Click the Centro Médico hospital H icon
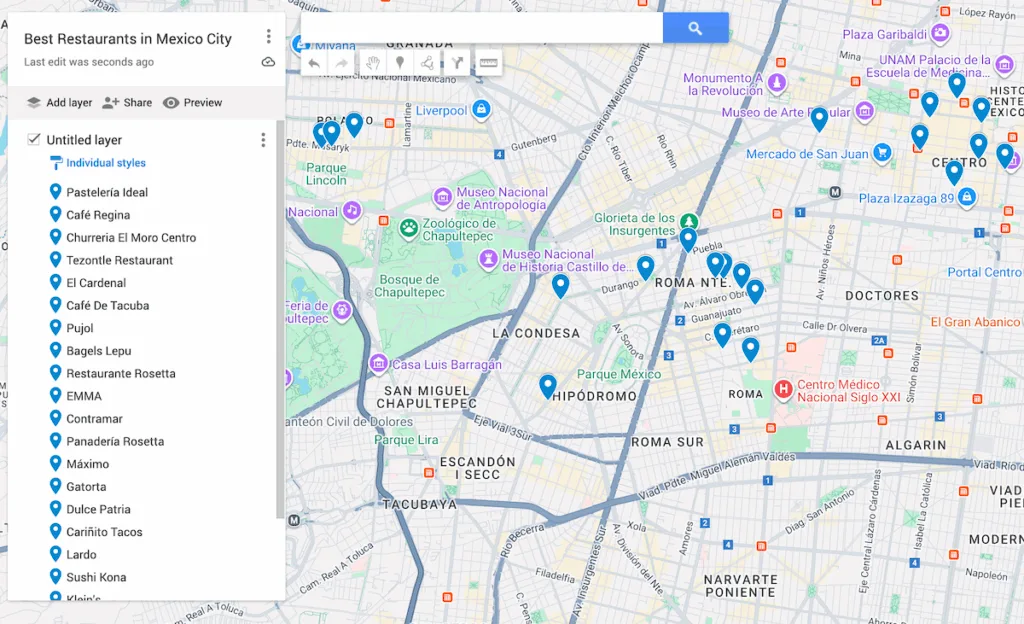Viewport: 1024px width, 624px height. pos(783,390)
